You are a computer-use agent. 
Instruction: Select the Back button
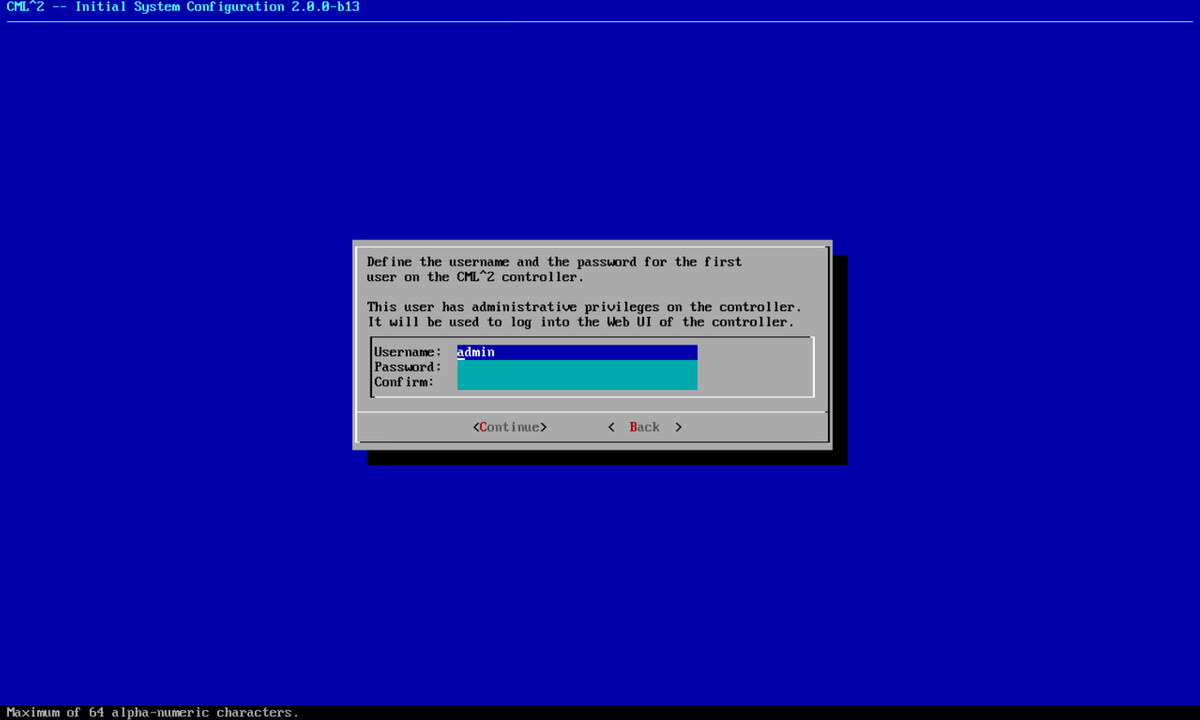click(645, 427)
